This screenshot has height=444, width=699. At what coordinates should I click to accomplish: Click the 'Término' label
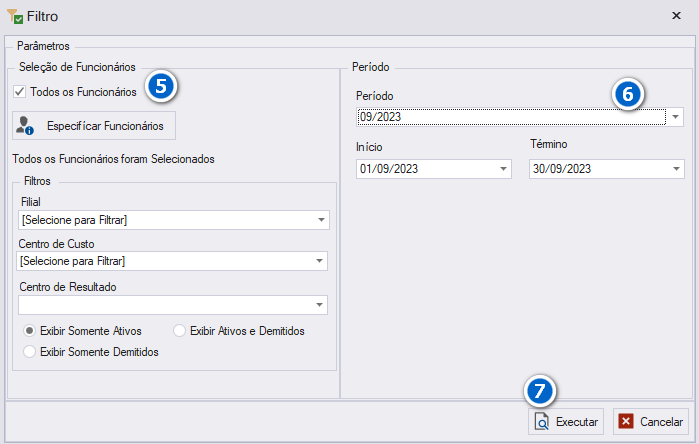549,144
